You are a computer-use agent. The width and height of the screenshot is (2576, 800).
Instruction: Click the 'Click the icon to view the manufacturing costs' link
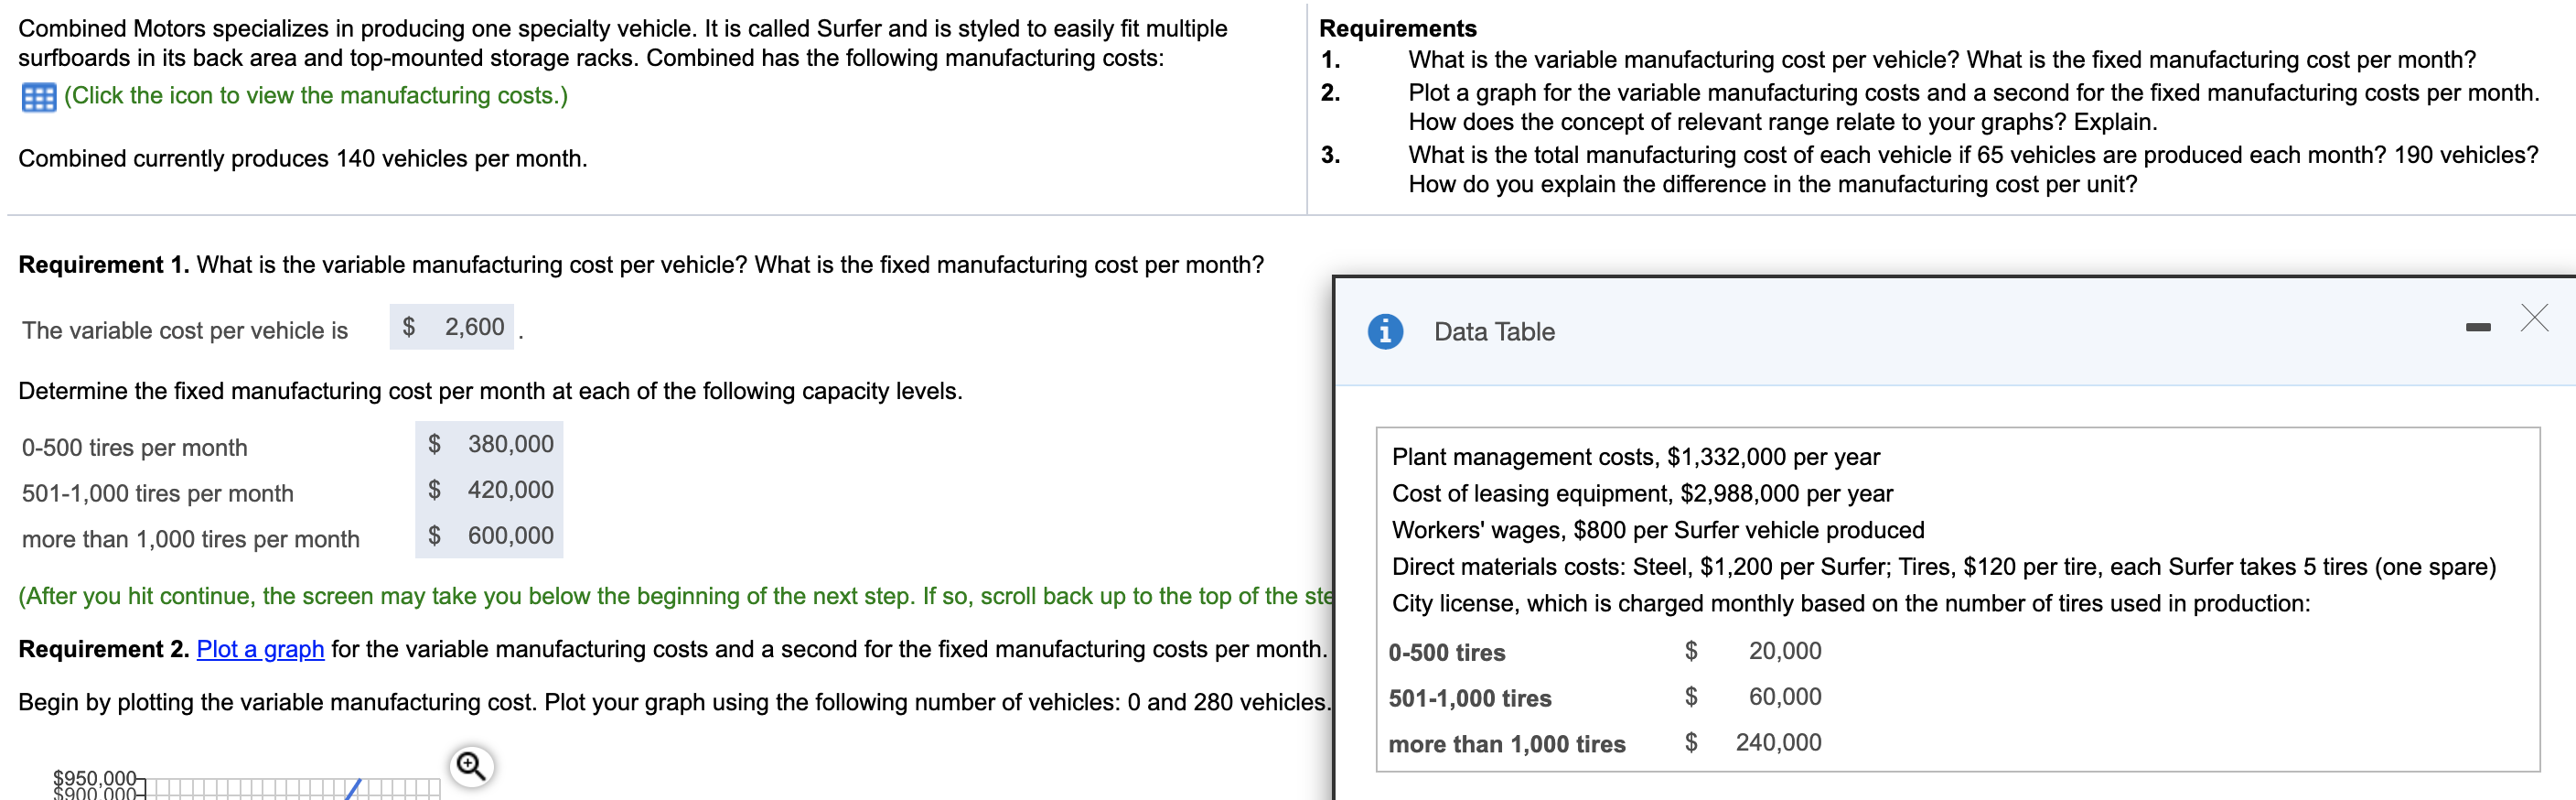click(x=316, y=96)
